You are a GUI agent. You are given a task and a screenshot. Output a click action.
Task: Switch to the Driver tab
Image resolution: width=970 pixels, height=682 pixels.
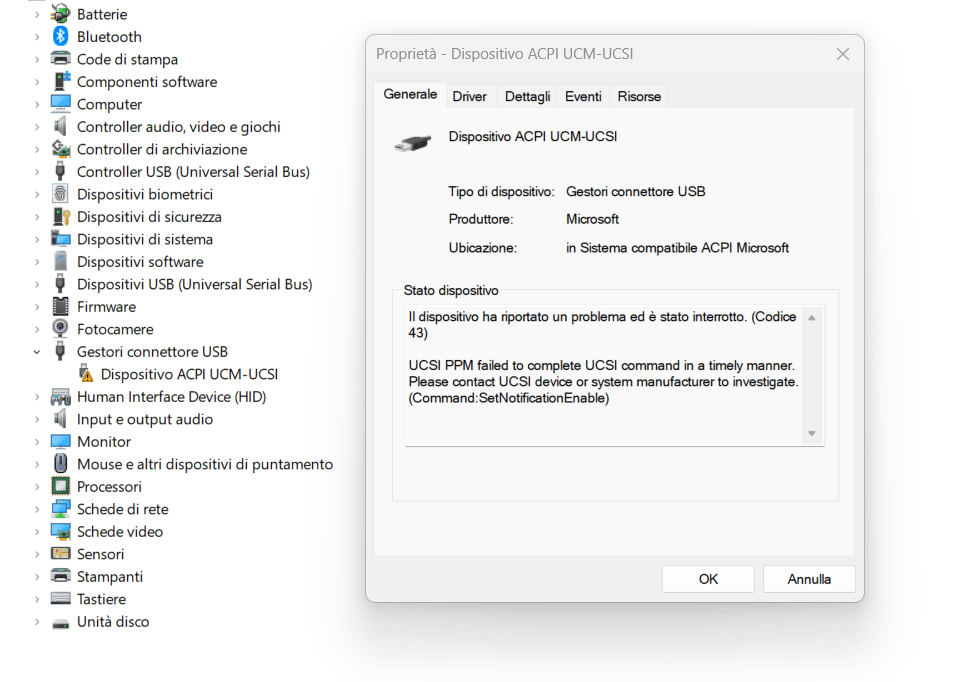[469, 95]
